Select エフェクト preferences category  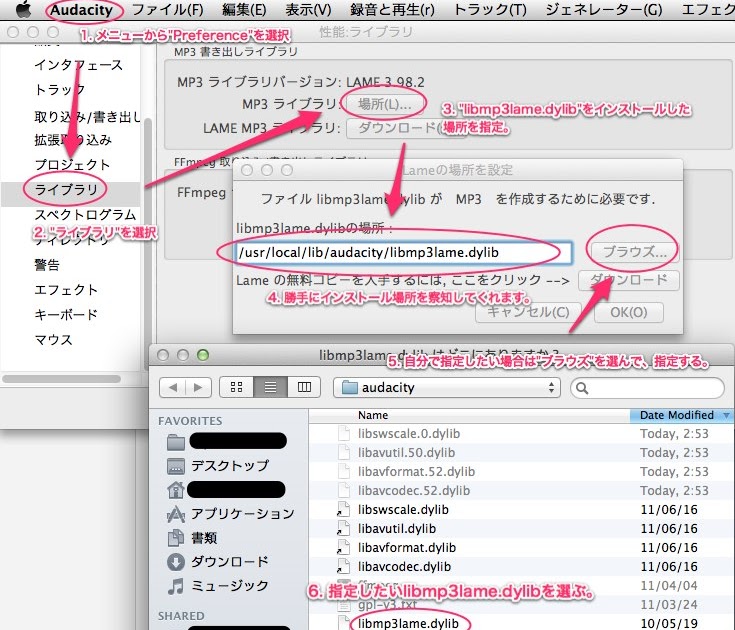click(66, 289)
